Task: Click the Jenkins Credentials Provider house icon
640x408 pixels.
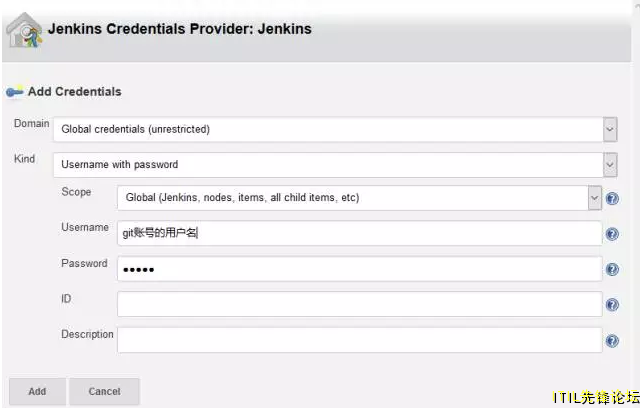Action: pos(24,30)
